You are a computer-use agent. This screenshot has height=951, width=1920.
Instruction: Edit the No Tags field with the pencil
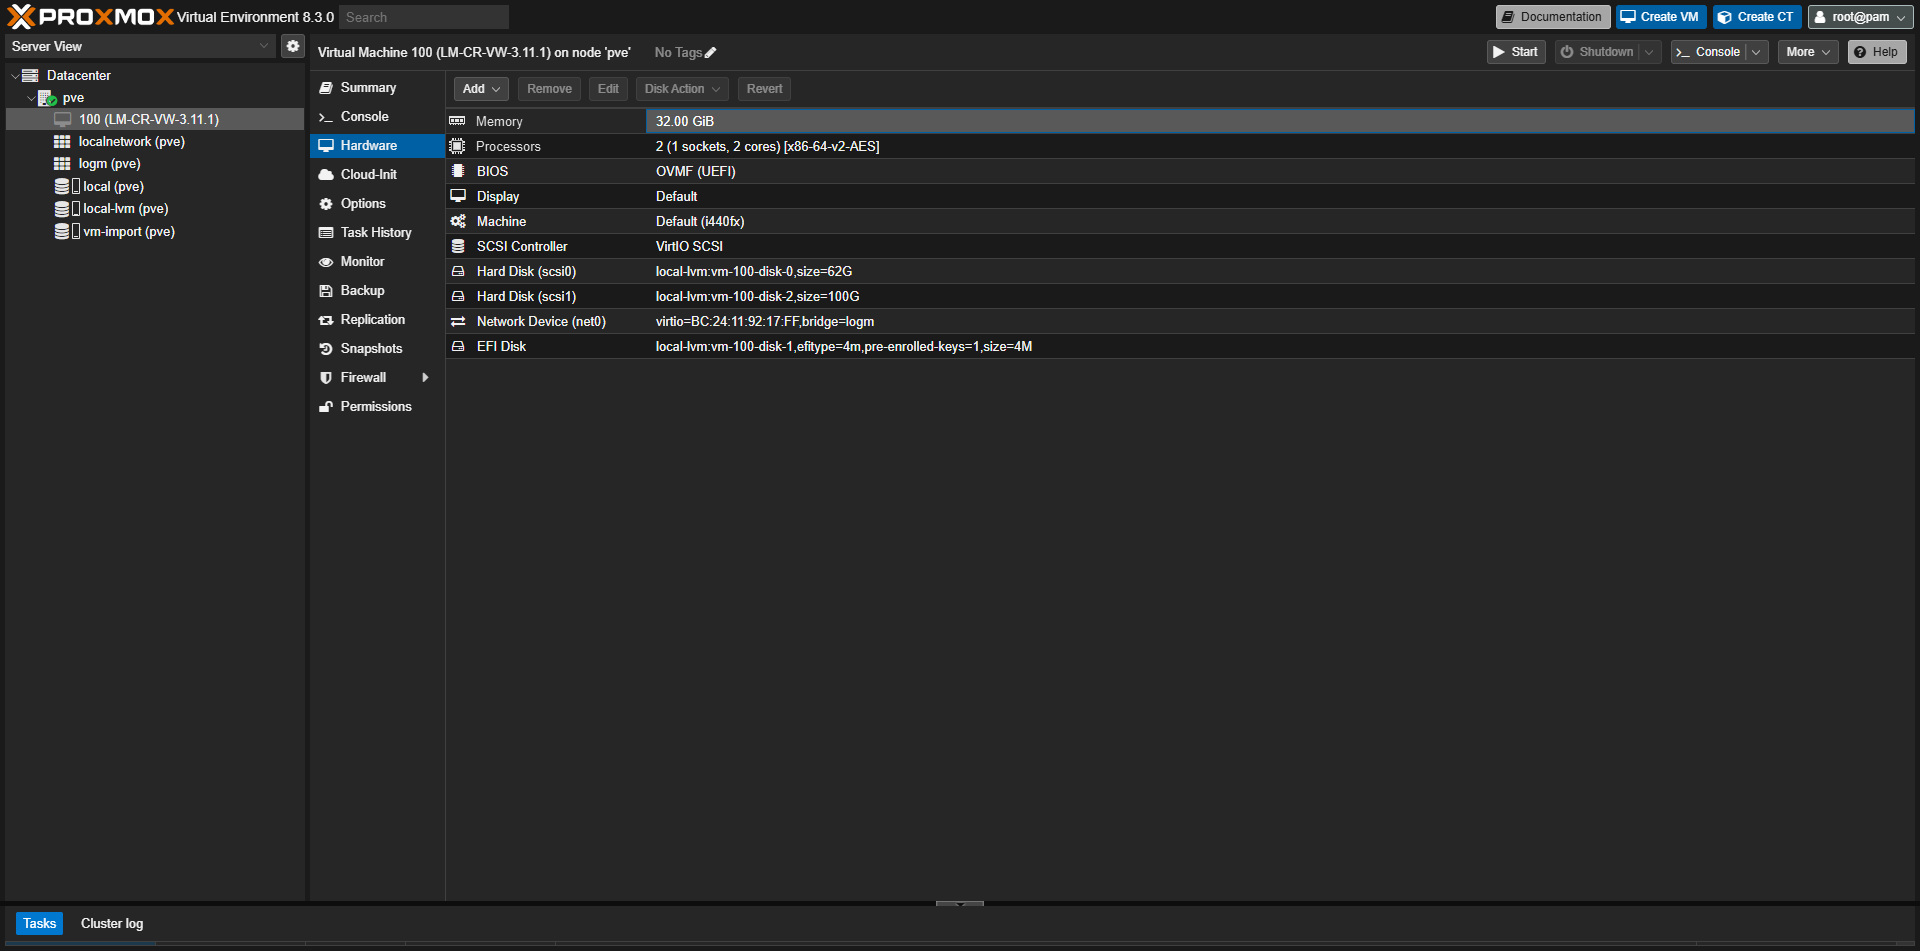coord(712,52)
